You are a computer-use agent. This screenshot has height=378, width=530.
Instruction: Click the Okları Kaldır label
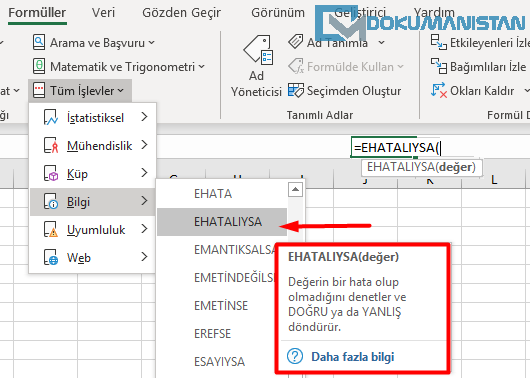[482, 91]
